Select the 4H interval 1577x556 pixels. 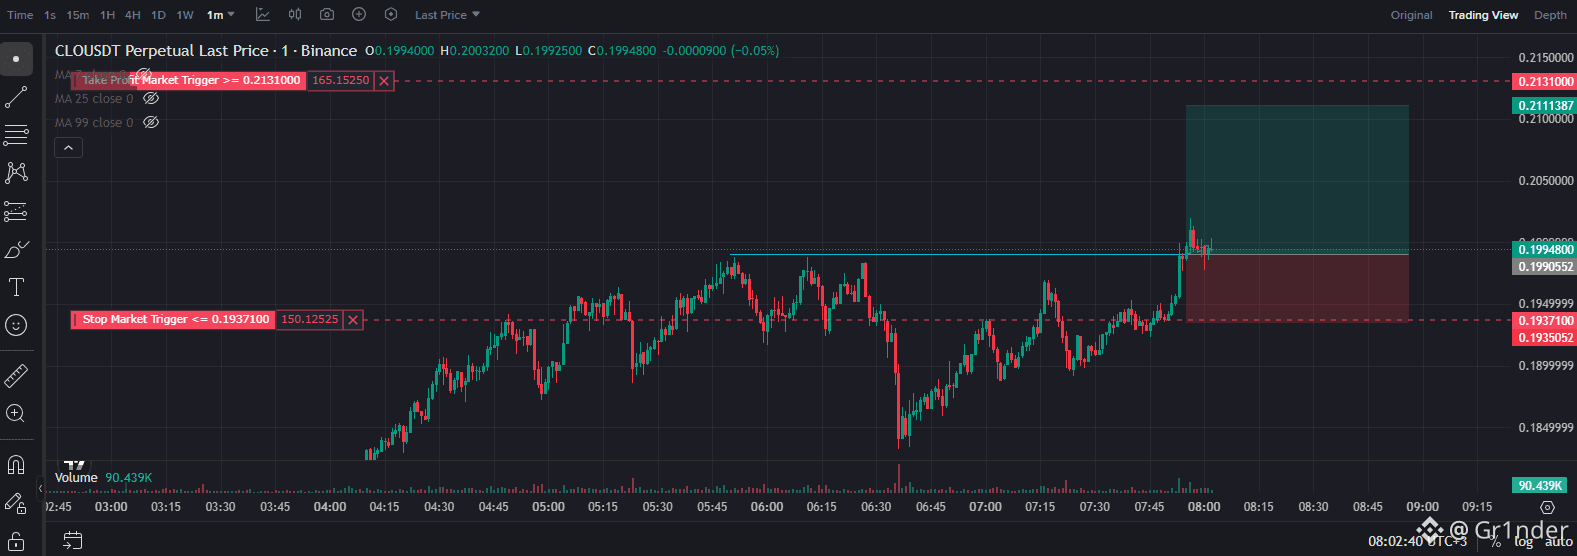[x=133, y=15]
